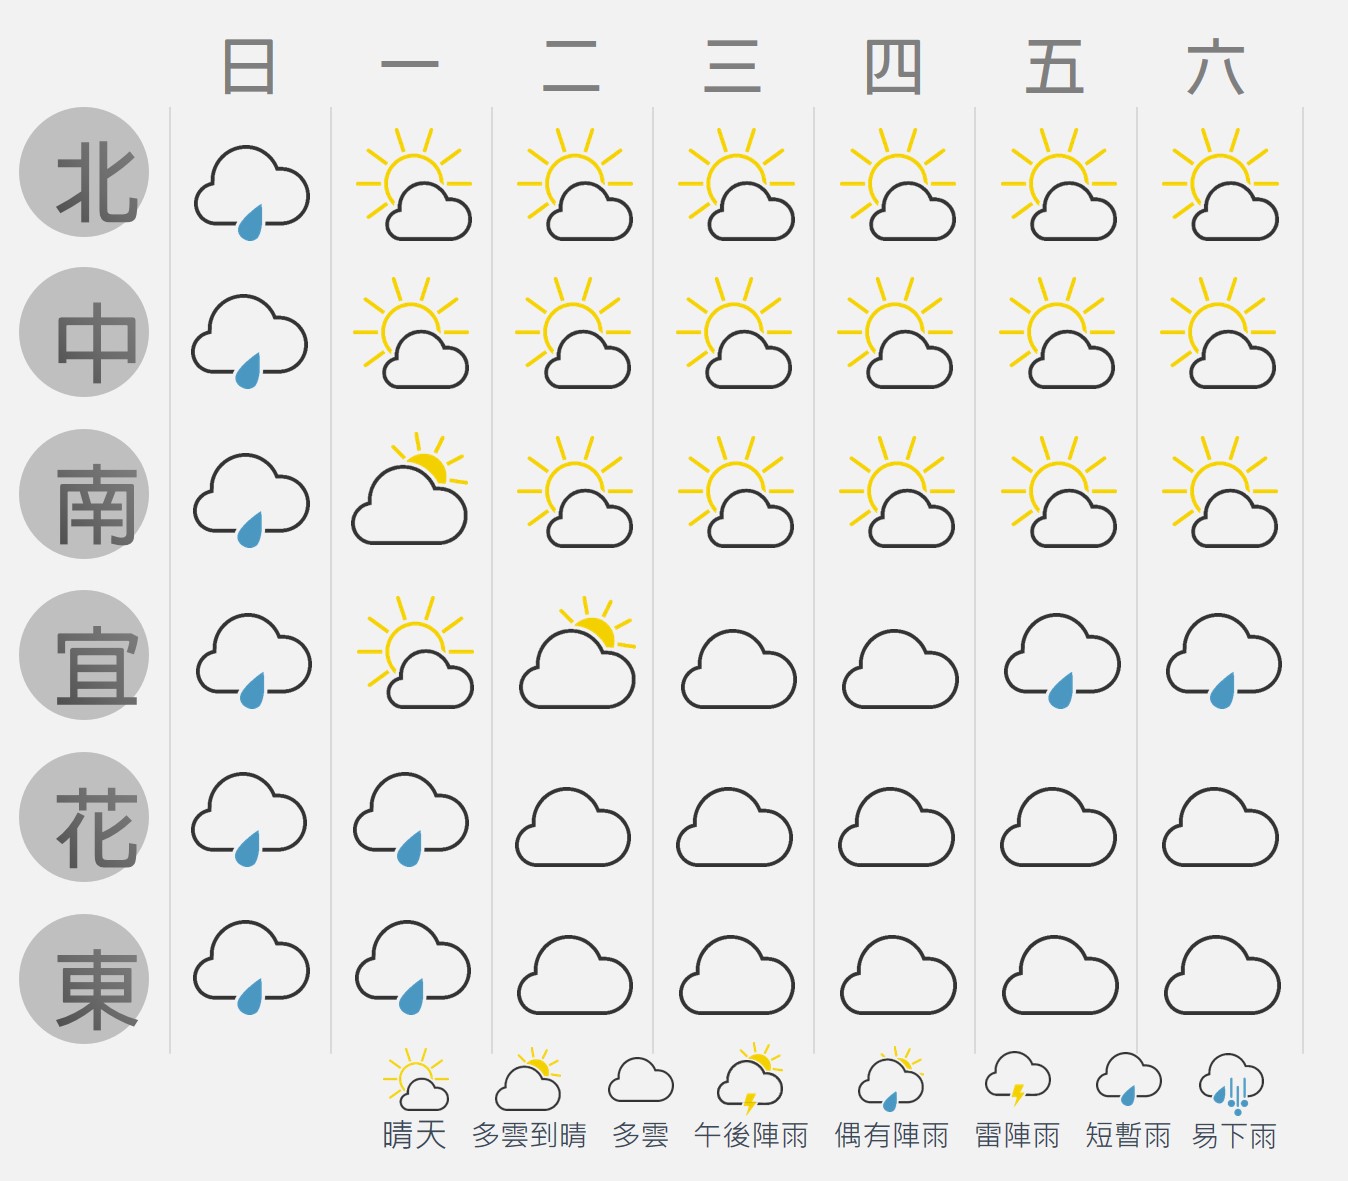Click the 宜 row Friday rain icon
The height and width of the screenshot is (1181, 1348).
[x=1062, y=661]
